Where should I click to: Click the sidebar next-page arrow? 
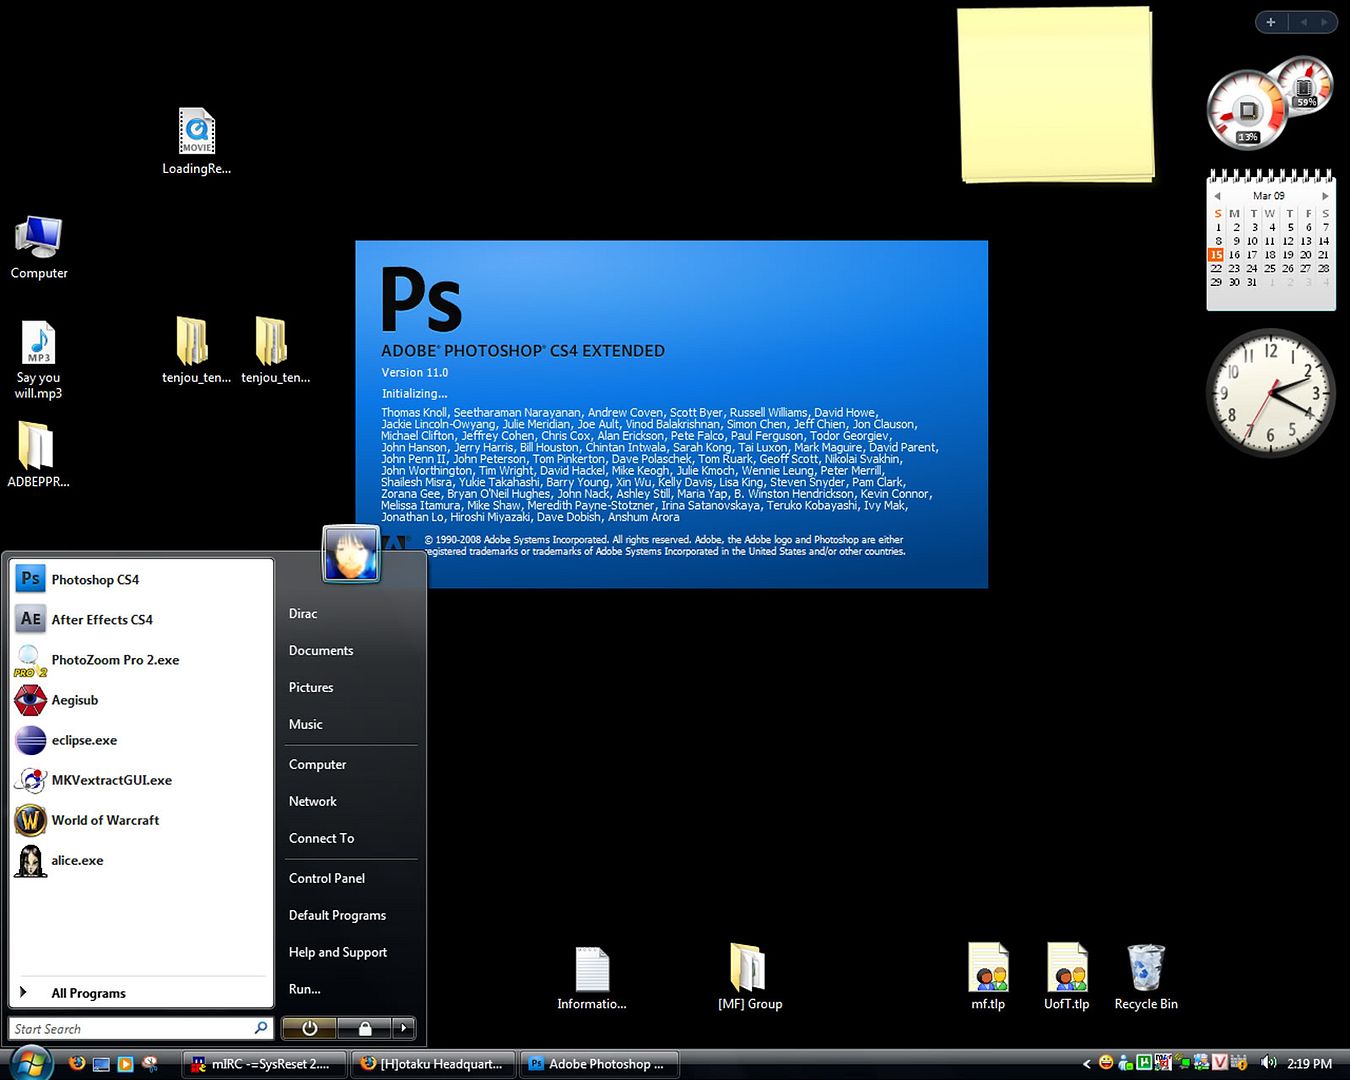click(1325, 22)
